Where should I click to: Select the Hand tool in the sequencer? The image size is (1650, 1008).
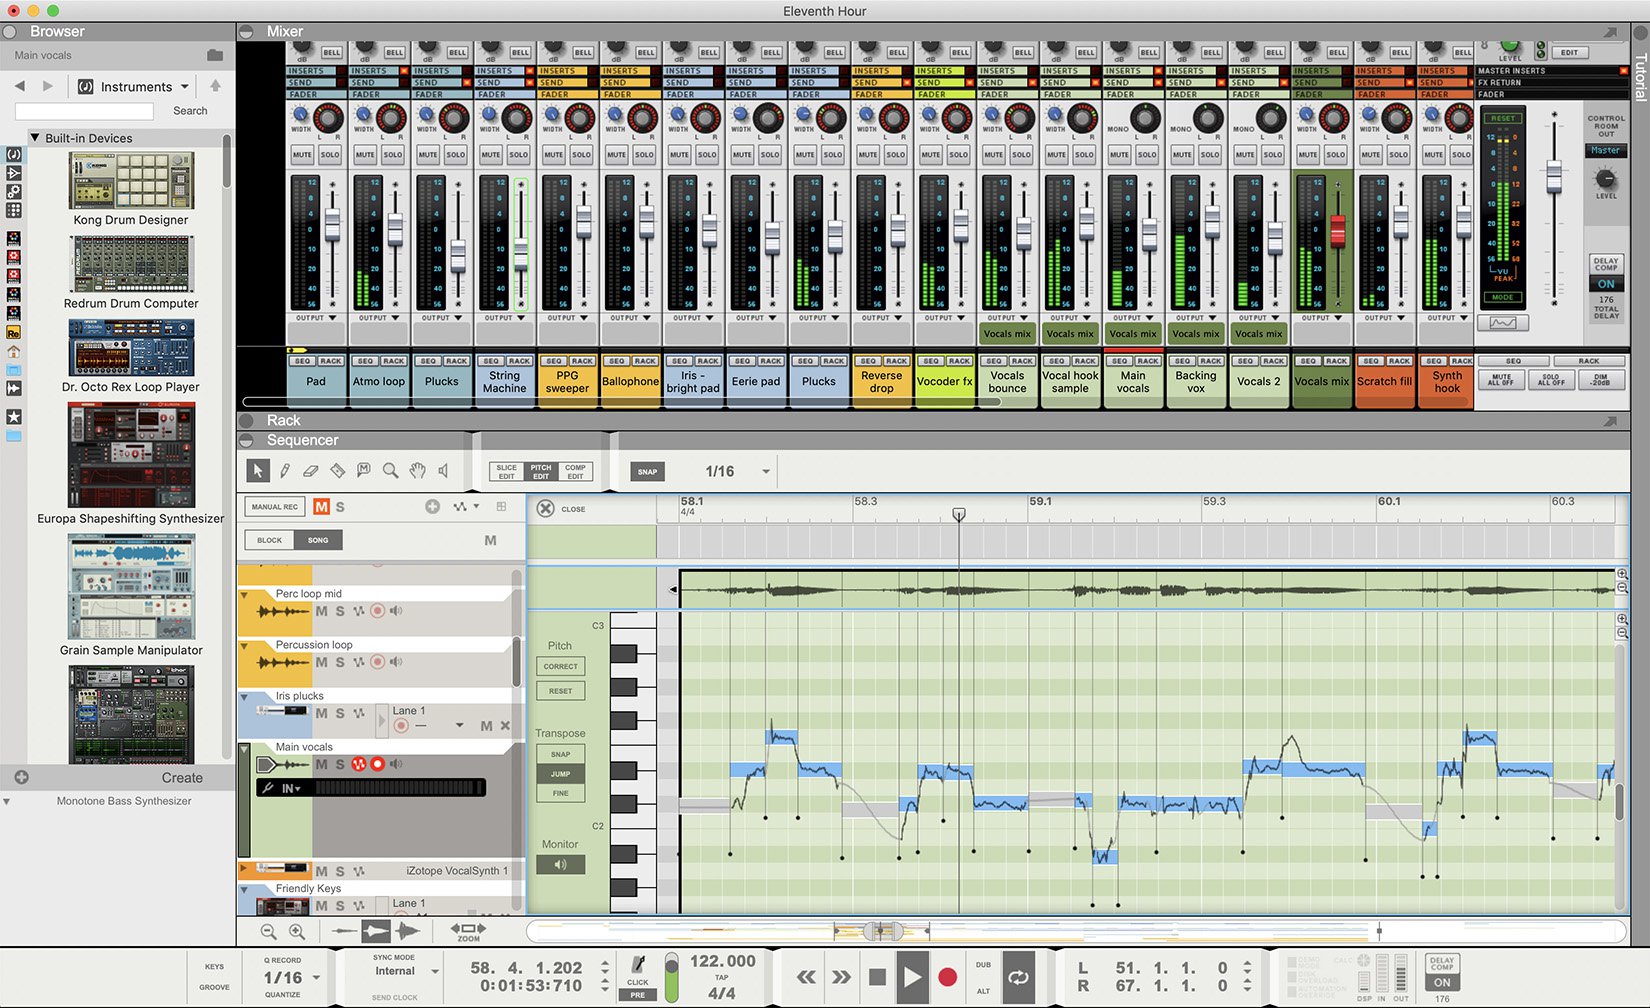[x=417, y=470]
